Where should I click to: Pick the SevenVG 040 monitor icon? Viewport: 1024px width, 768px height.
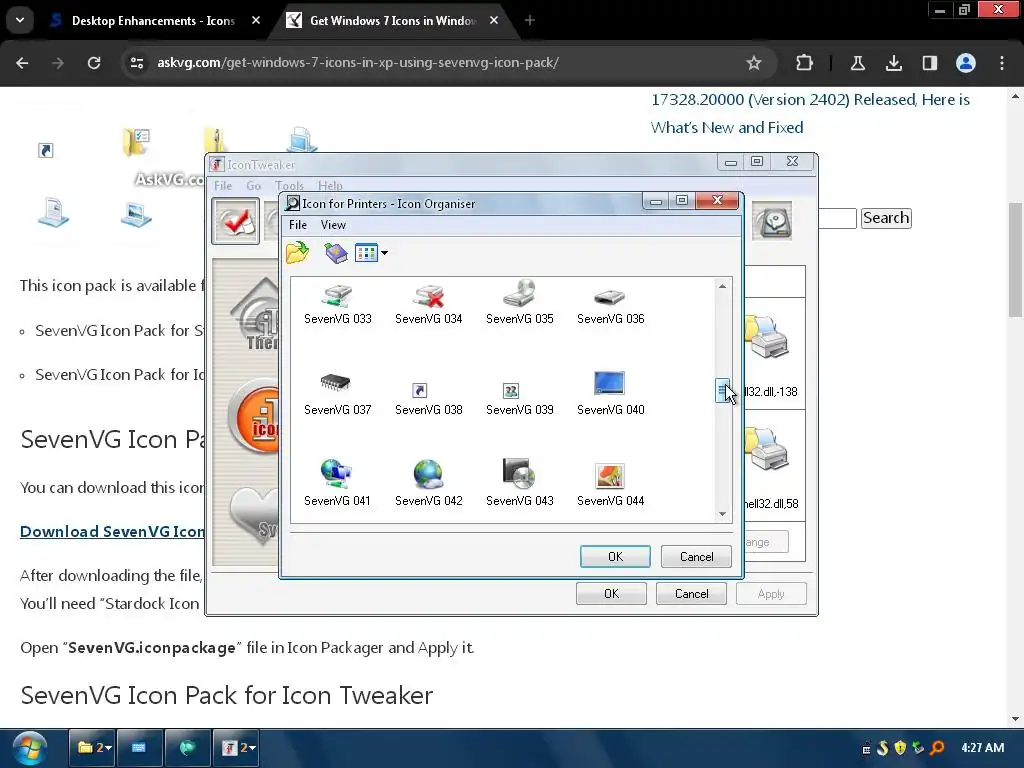610,394
